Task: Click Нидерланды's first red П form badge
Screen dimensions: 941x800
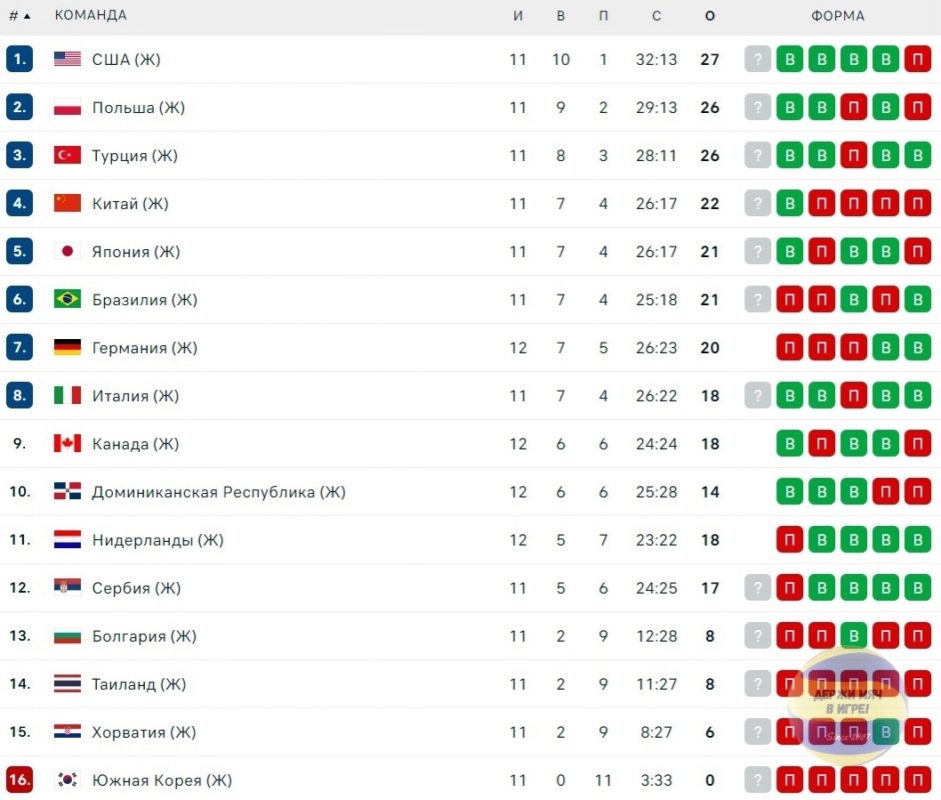Action: pyautogui.click(x=789, y=540)
